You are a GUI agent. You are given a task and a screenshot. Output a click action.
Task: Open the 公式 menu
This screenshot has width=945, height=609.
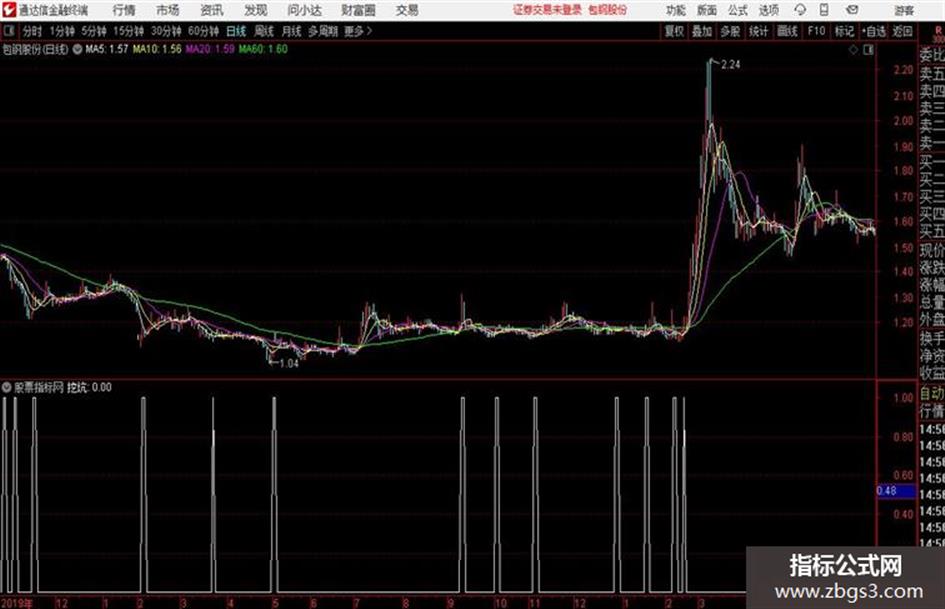[x=738, y=10]
